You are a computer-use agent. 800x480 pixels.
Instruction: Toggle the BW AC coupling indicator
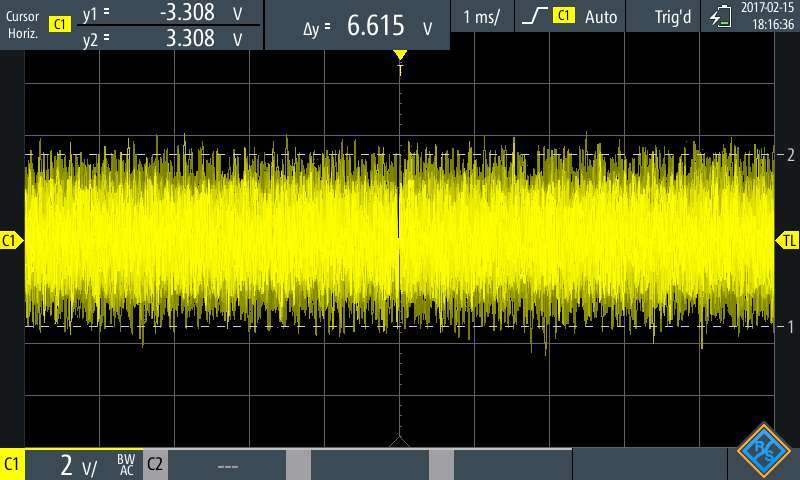point(126,465)
